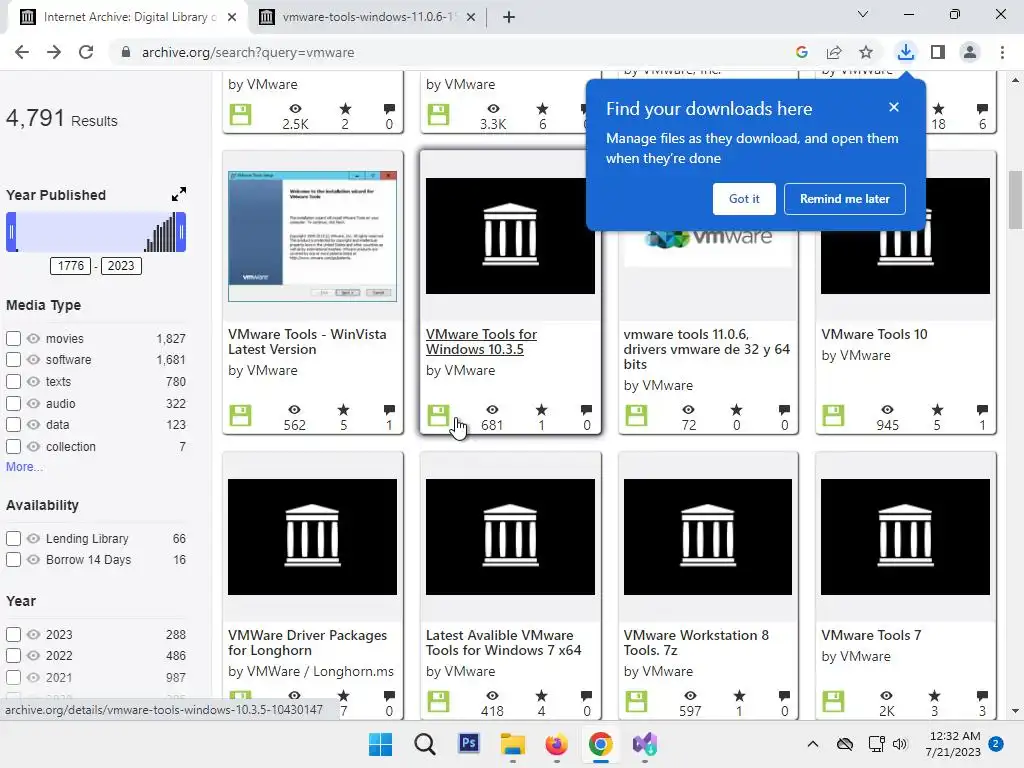Screen dimensions: 1024x768
Task: Open Chrome downloads icon in toolbar
Action: 905,52
